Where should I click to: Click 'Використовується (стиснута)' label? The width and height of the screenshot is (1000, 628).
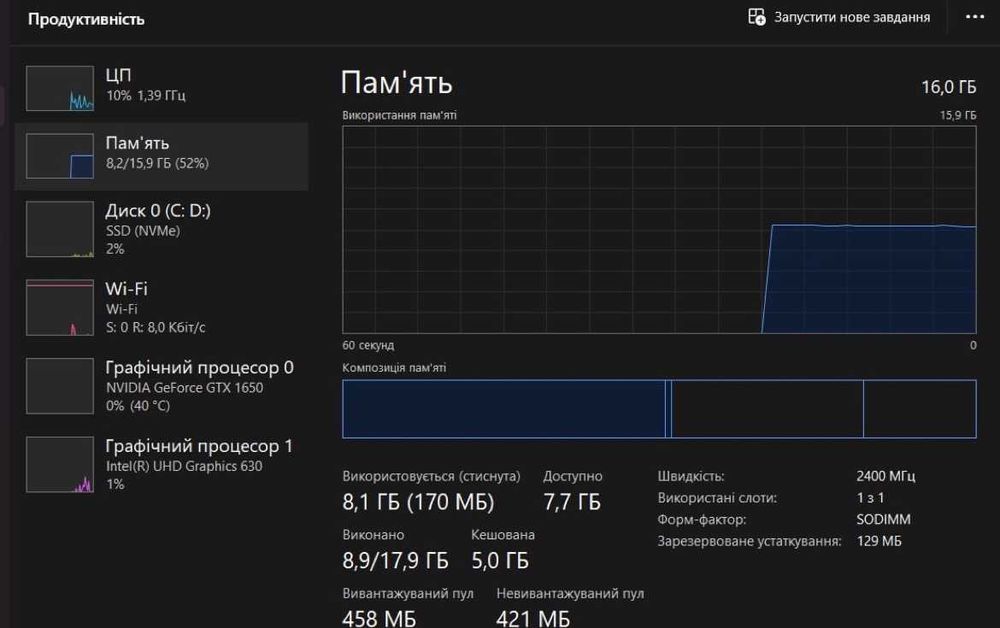click(431, 476)
